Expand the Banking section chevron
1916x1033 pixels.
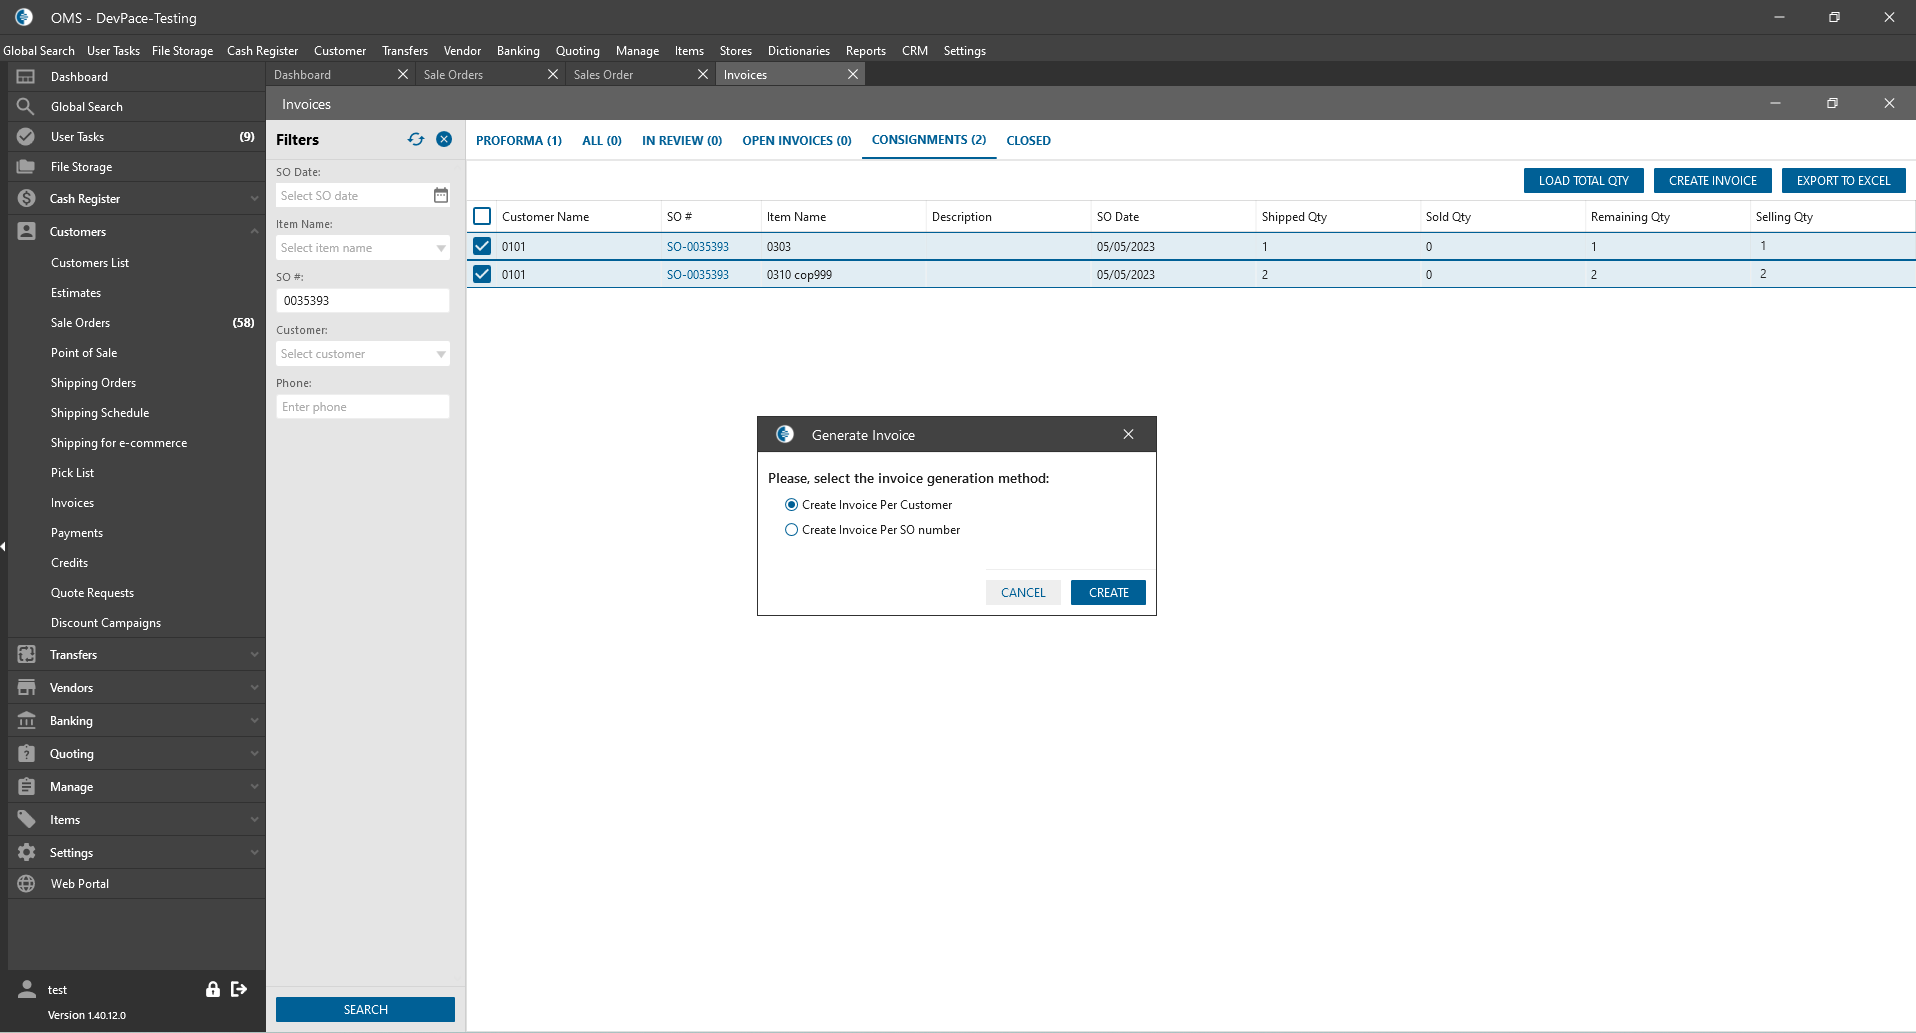[254, 721]
